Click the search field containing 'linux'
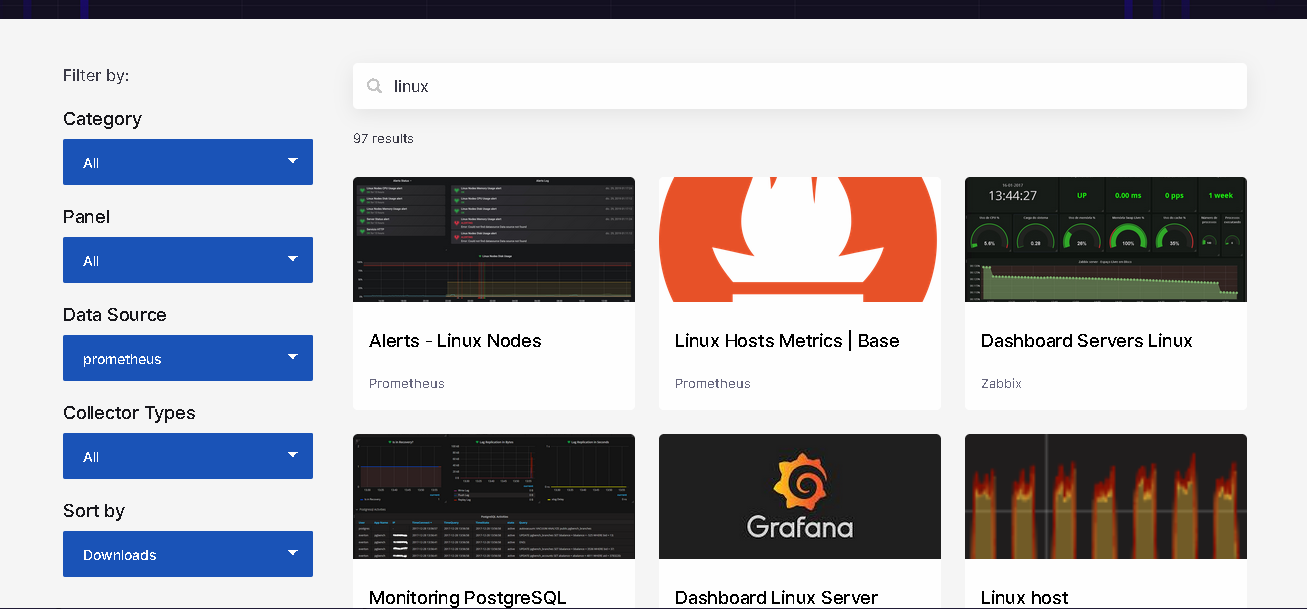This screenshot has height=609, width=1307. point(799,86)
